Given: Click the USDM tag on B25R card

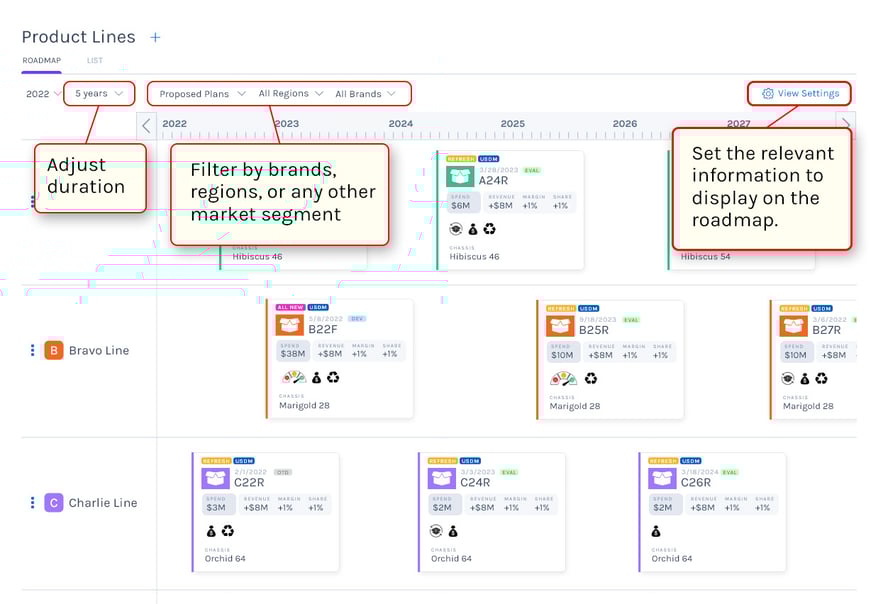Looking at the screenshot, I should coord(588,309).
